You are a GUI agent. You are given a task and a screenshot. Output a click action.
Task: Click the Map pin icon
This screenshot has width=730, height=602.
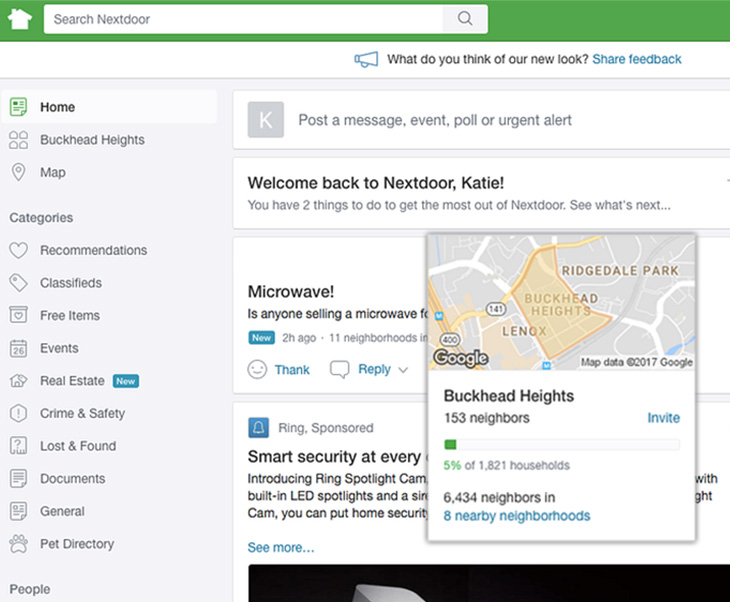(18, 172)
